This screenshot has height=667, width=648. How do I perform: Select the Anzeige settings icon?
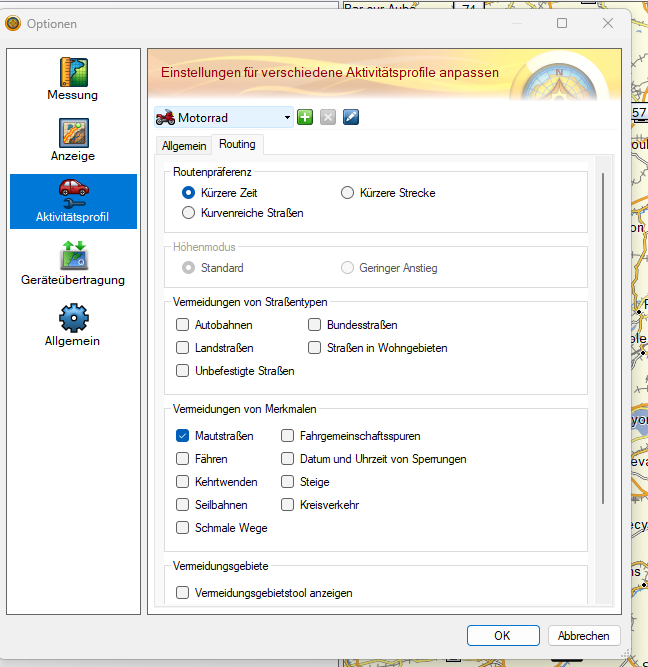click(73, 140)
